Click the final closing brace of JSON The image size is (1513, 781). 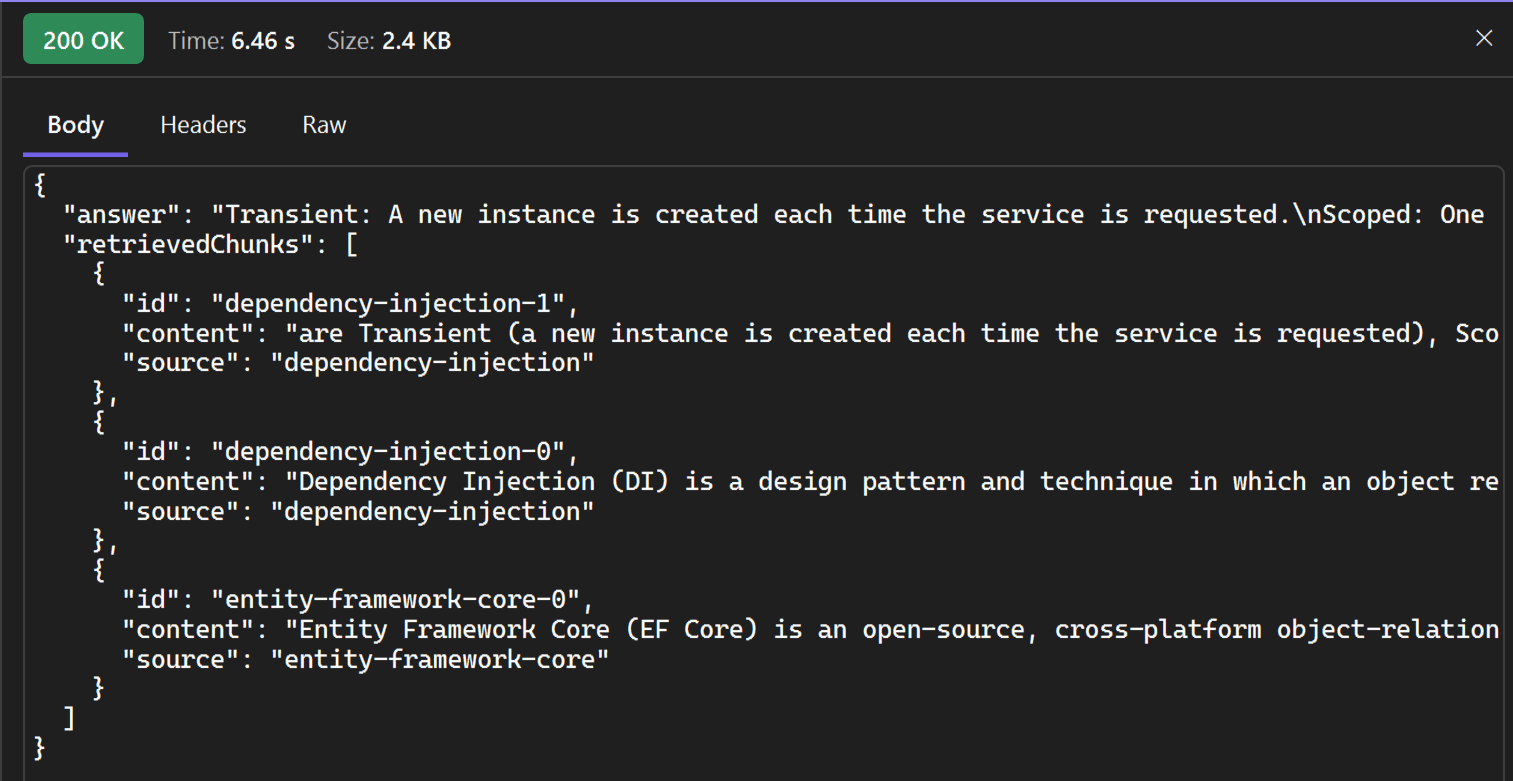(40, 747)
